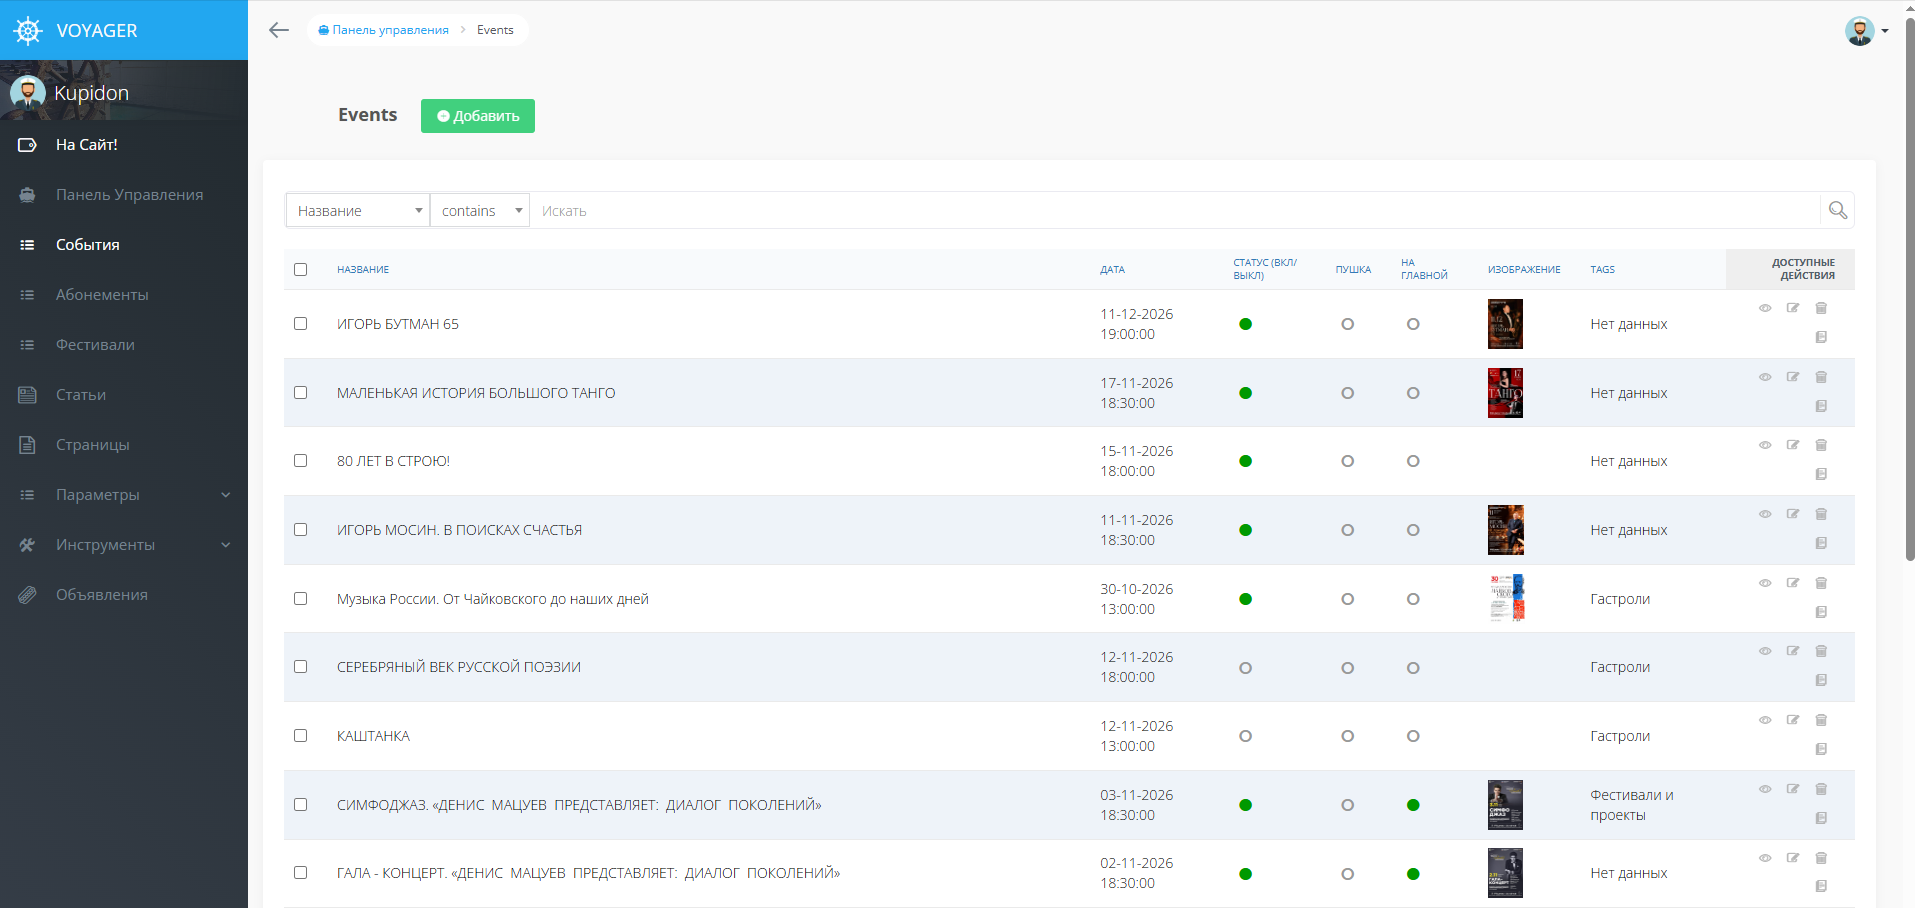
Task: Sort the table by Дата column
Action: [1112, 269]
